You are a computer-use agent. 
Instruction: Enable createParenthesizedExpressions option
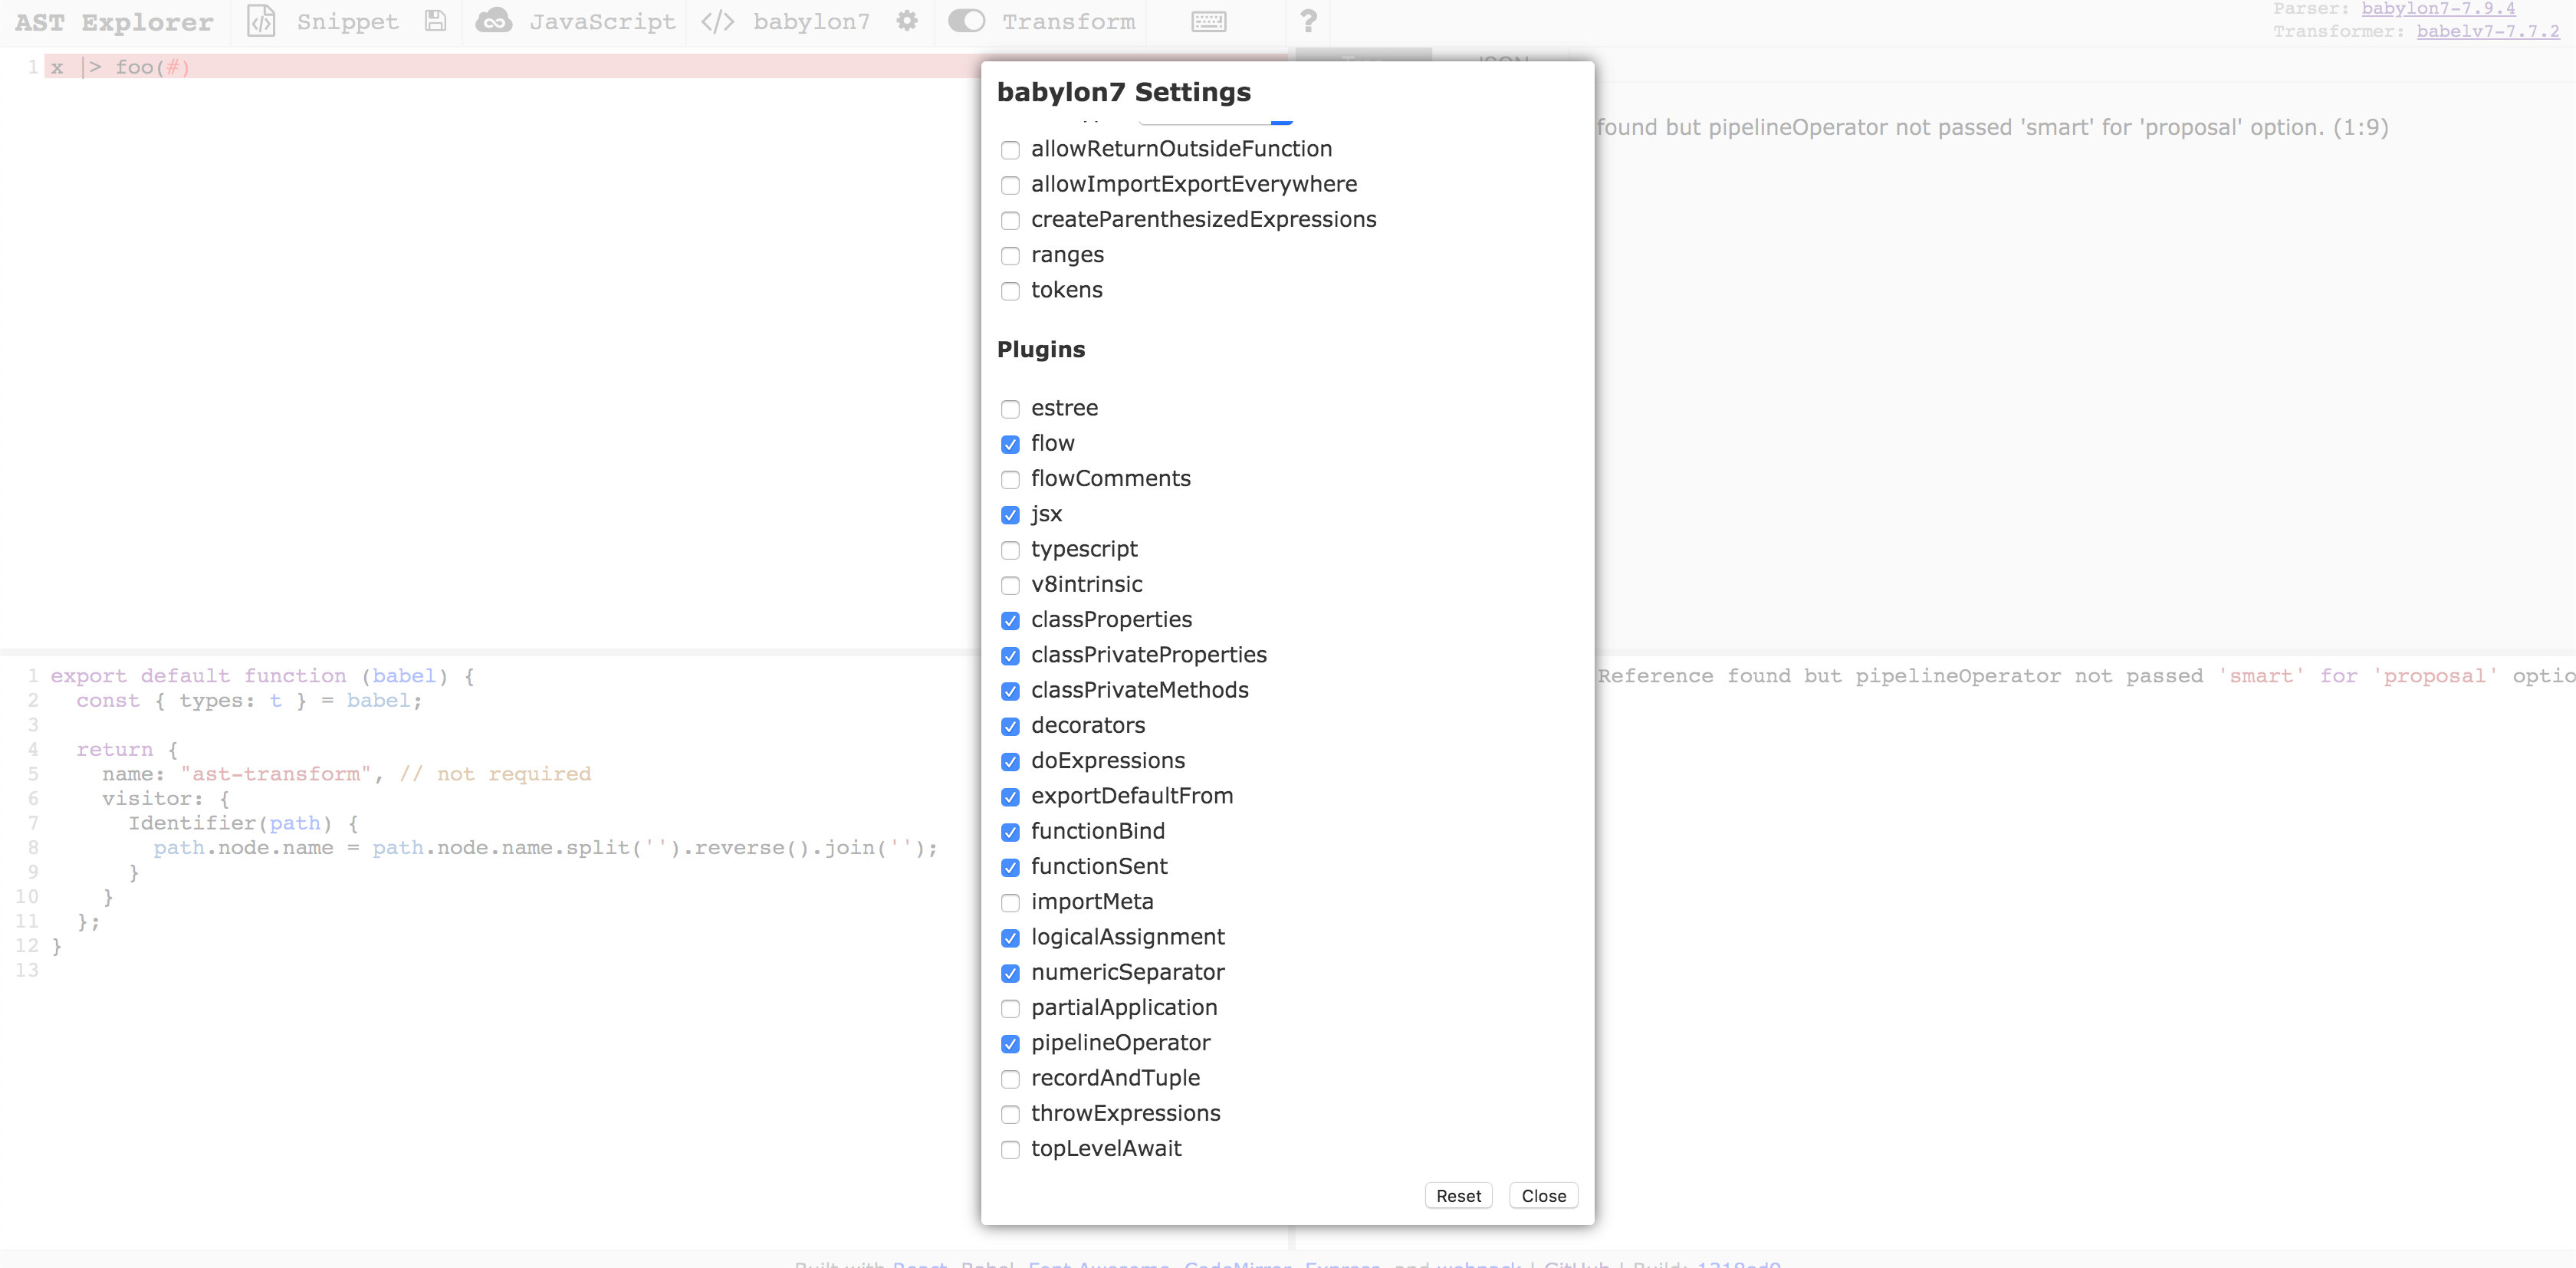pos(1010,220)
